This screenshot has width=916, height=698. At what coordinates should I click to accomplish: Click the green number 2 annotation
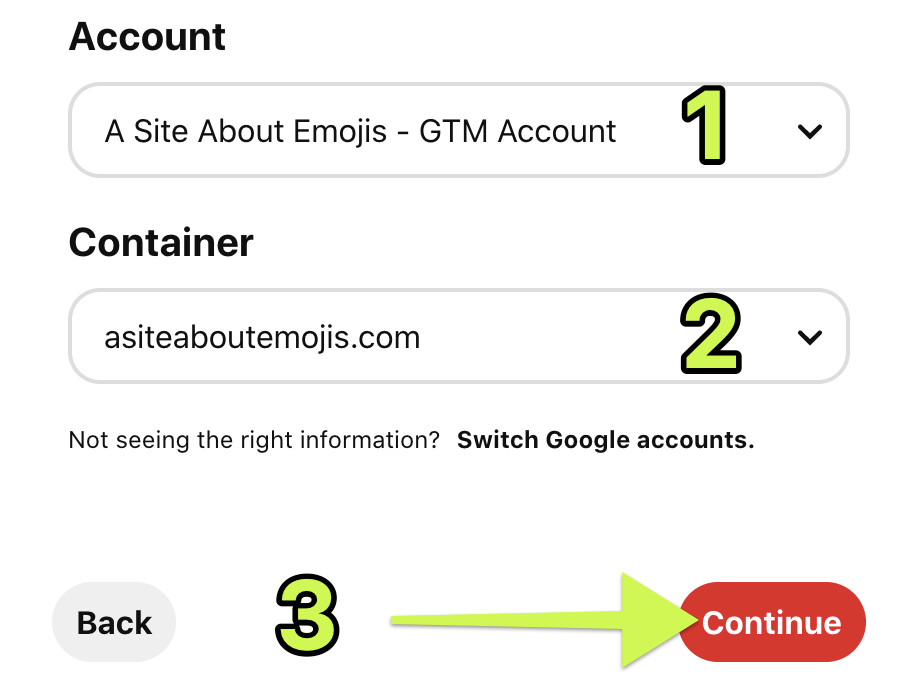click(711, 335)
